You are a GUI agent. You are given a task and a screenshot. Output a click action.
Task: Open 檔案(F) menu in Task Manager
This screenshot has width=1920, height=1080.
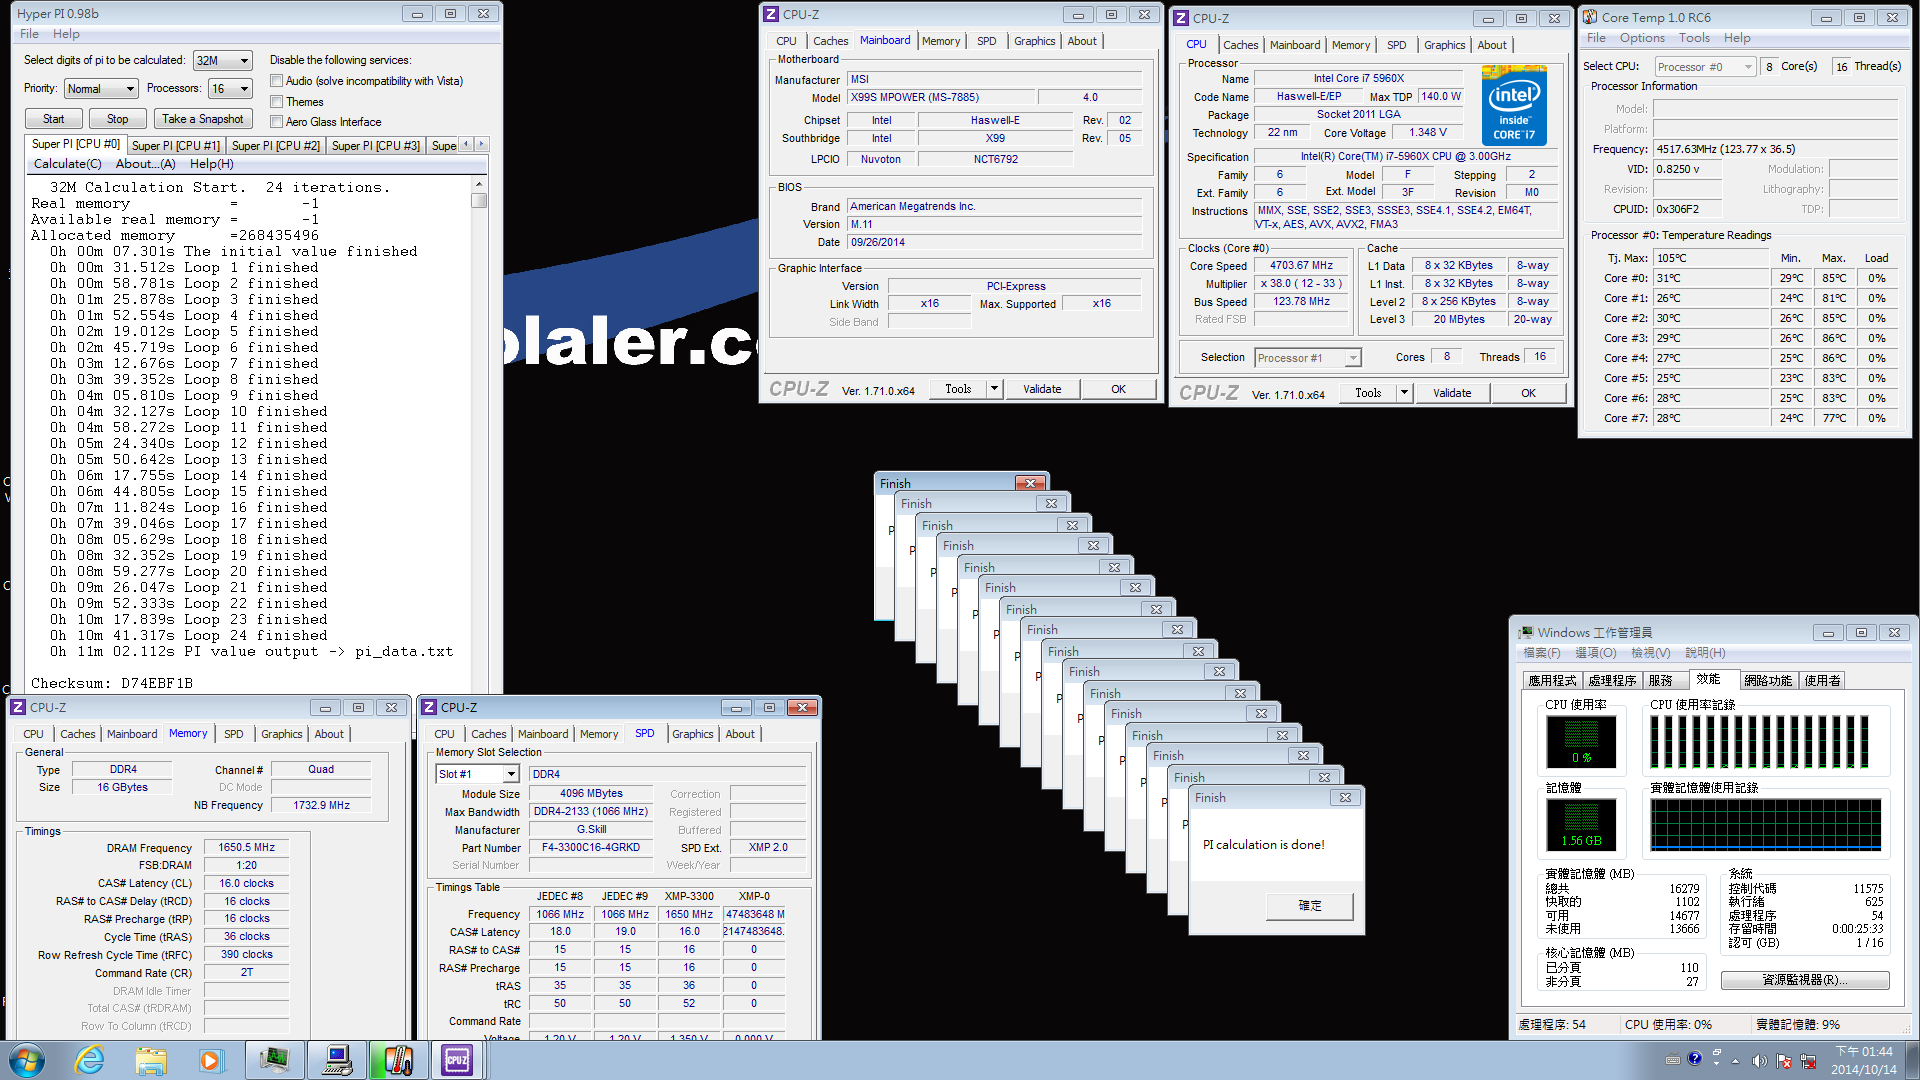click(x=1541, y=653)
